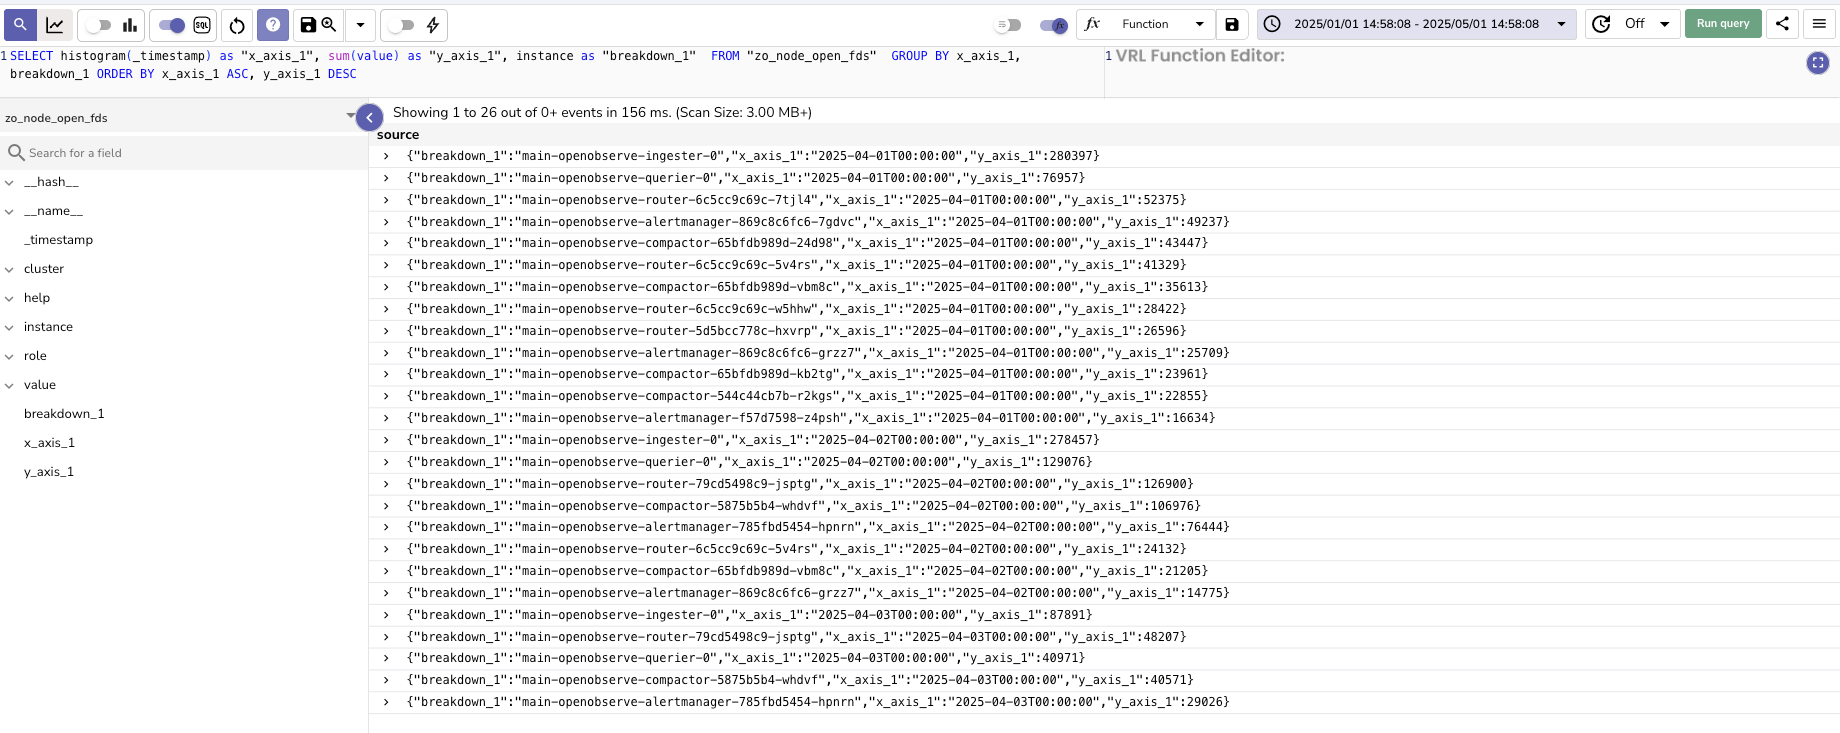Click the saved views disk icon
This screenshot has height=733, width=1840.
(x=309, y=25)
